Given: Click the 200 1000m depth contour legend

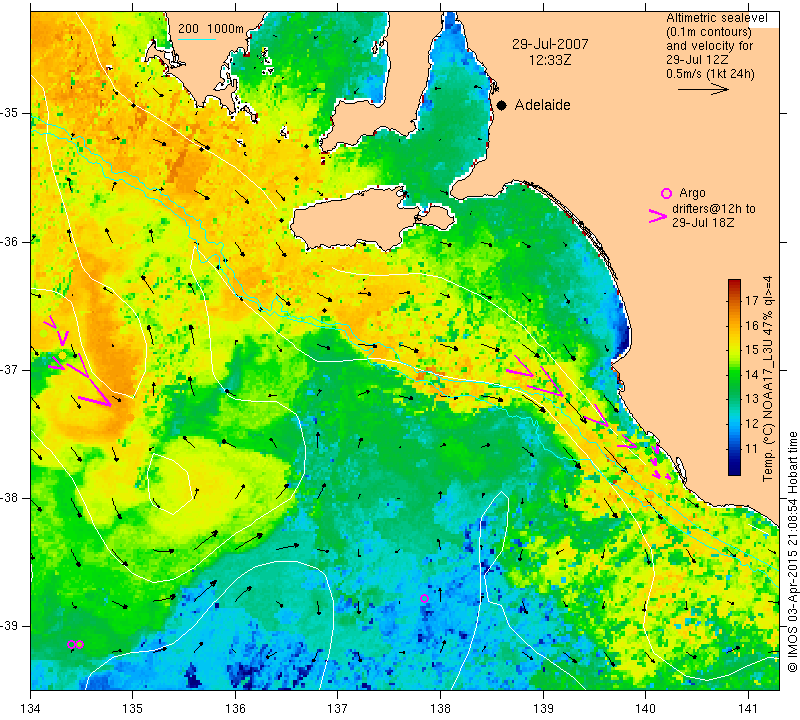Looking at the screenshot, I should tap(211, 29).
